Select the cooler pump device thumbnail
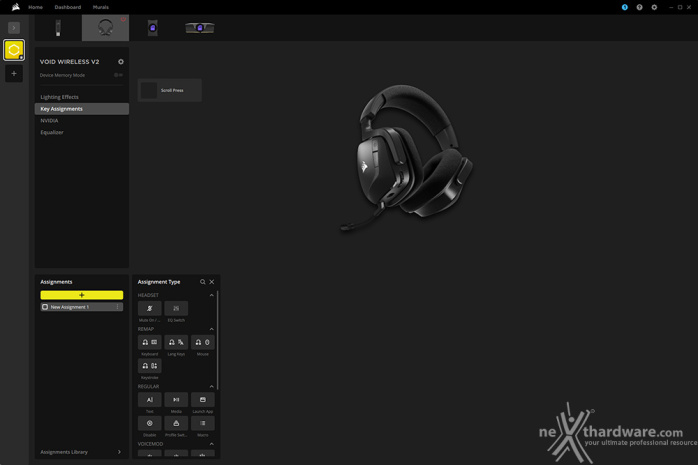The height and width of the screenshot is (465, 698). tap(153, 28)
